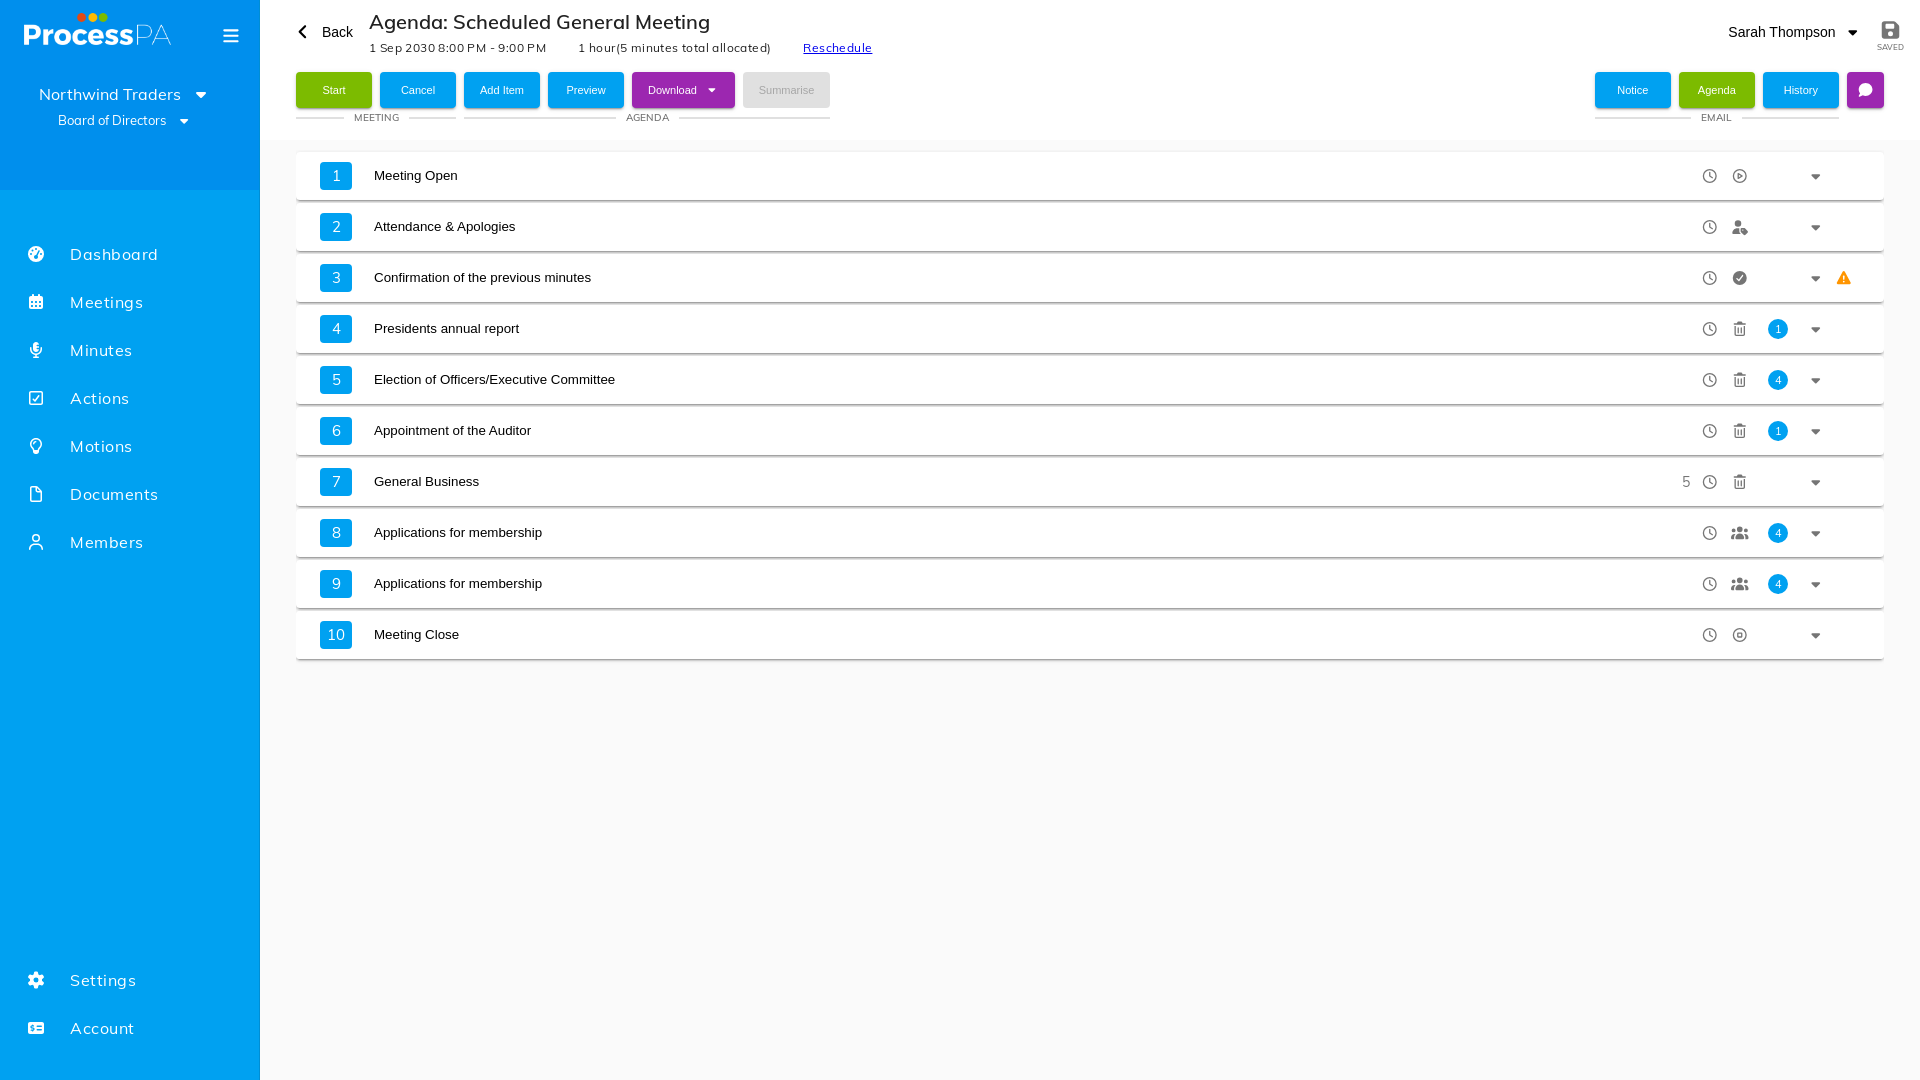Screen dimensions: 1920x1080
Task: Click clock icon on Attendance & Apologies row
Action: click(1710, 227)
